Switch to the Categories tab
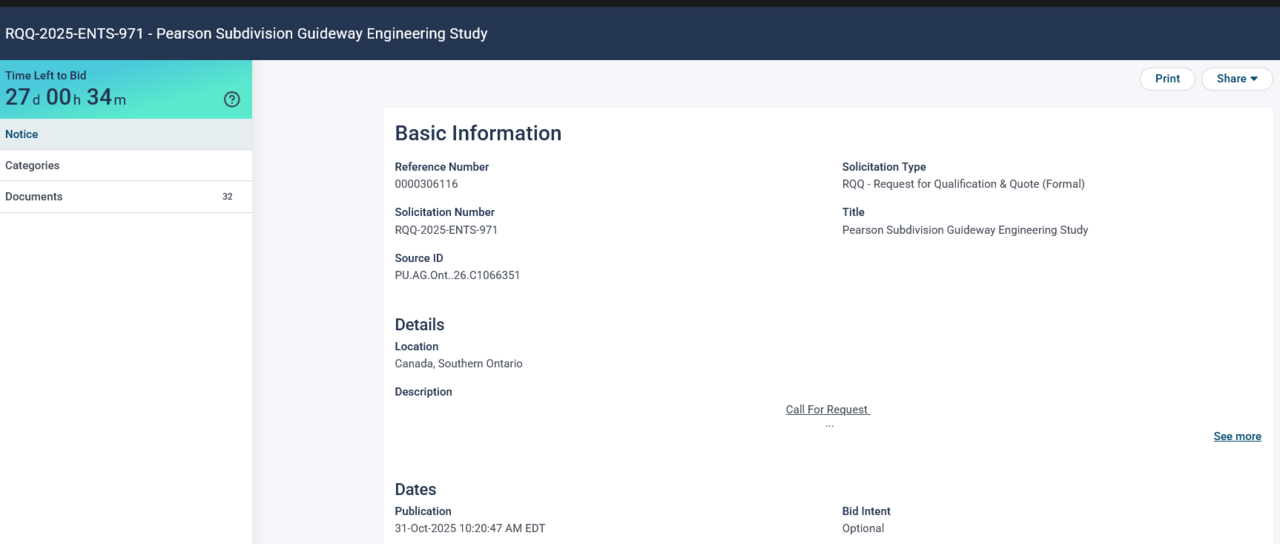The width and height of the screenshot is (1280, 544). click(x=32, y=165)
